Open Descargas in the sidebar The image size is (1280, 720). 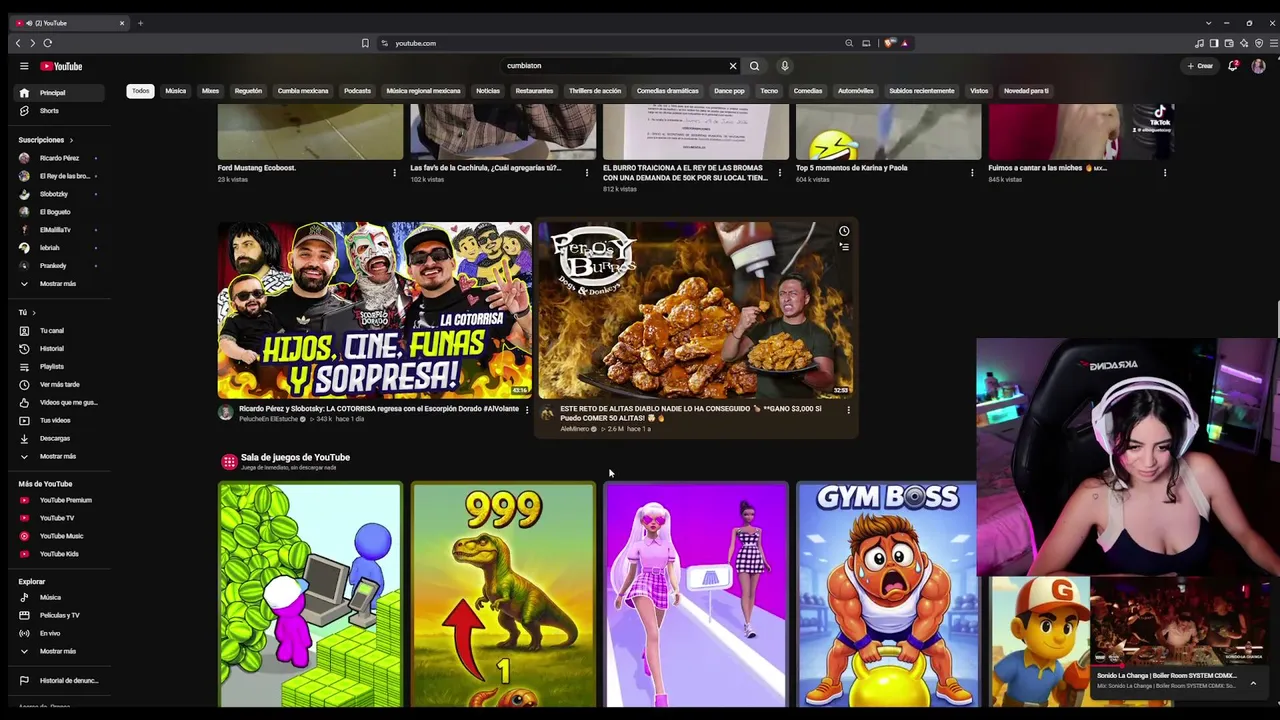click(60, 438)
